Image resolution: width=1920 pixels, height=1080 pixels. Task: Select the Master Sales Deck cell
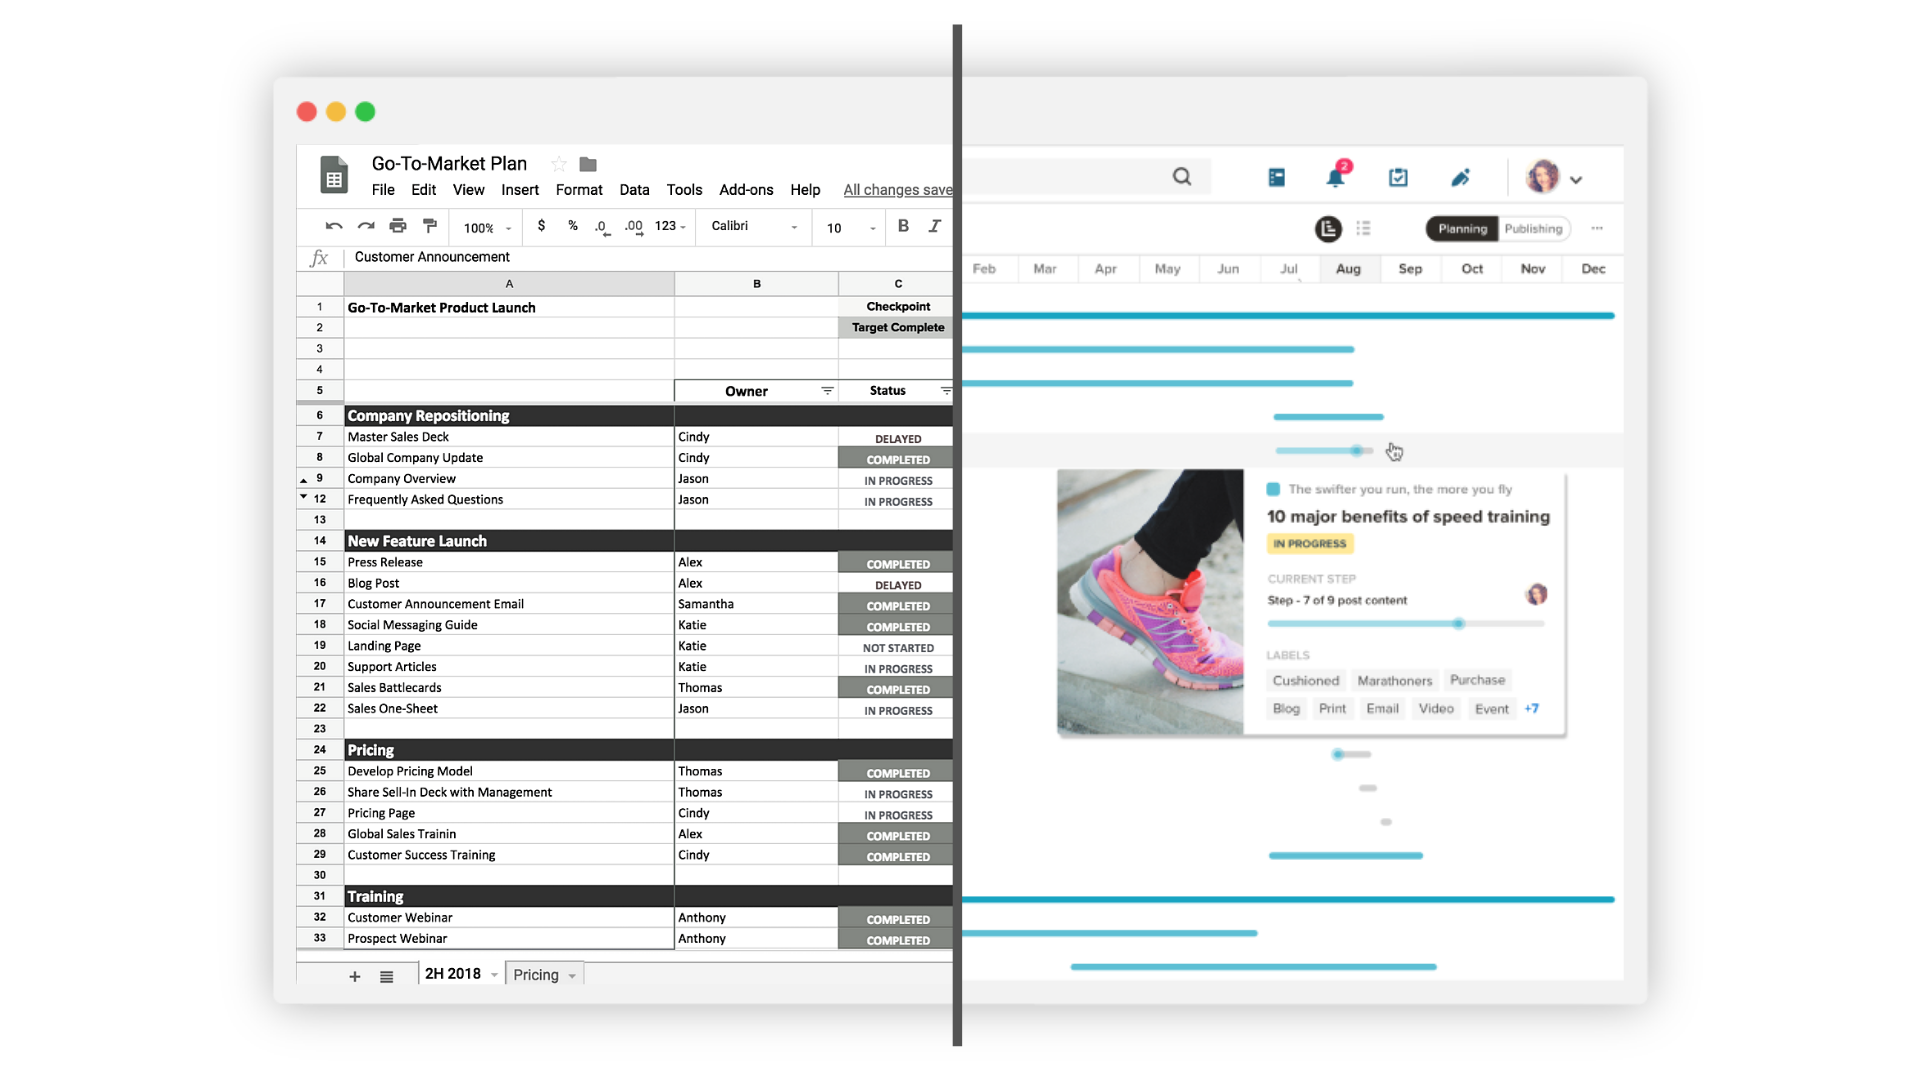click(509, 437)
